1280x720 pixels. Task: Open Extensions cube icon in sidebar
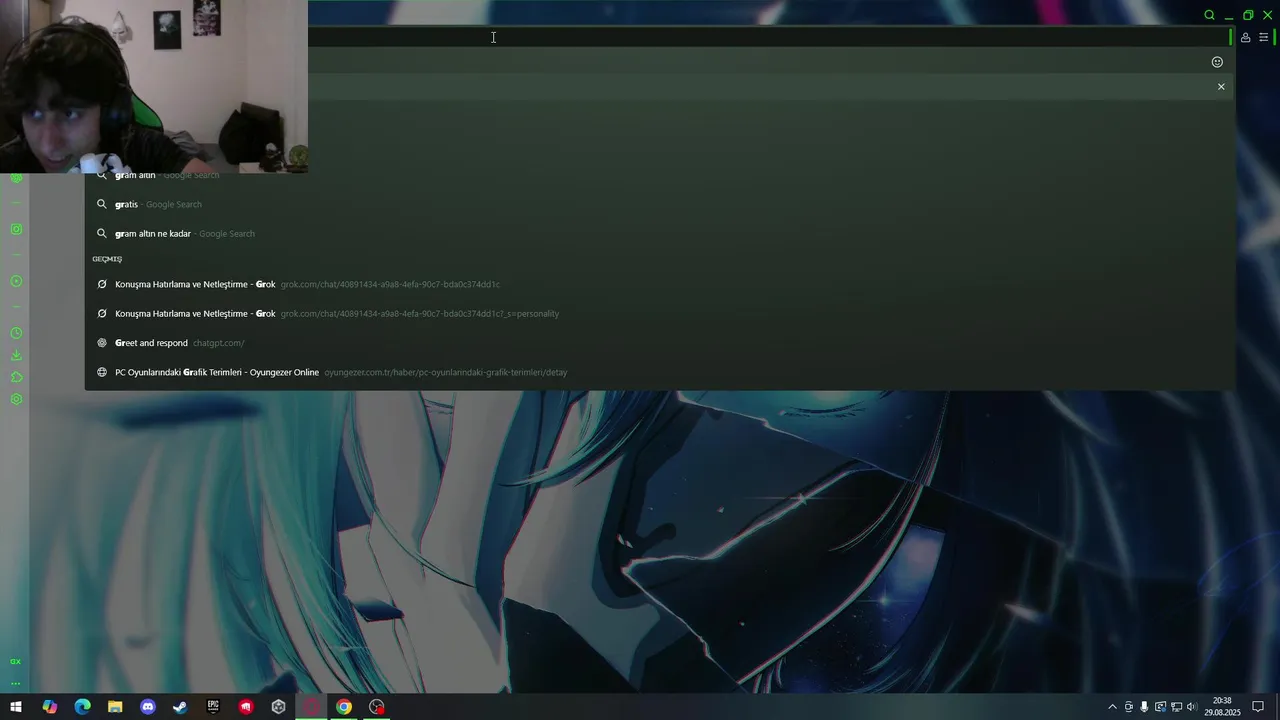click(x=16, y=377)
